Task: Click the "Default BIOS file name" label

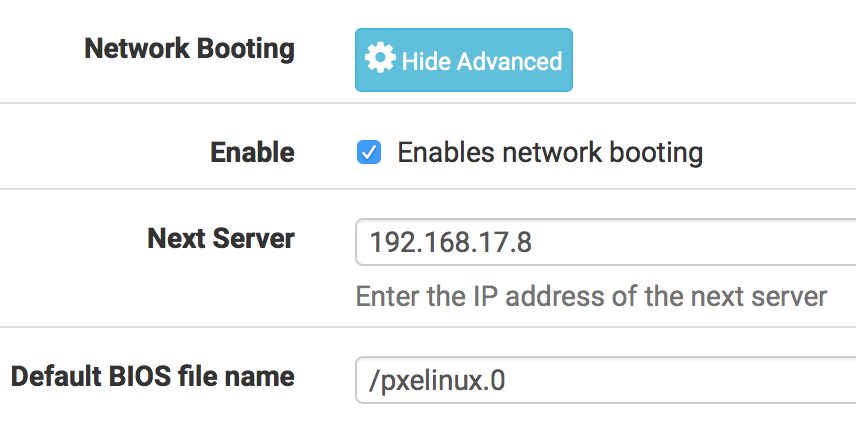Action: click(152, 377)
